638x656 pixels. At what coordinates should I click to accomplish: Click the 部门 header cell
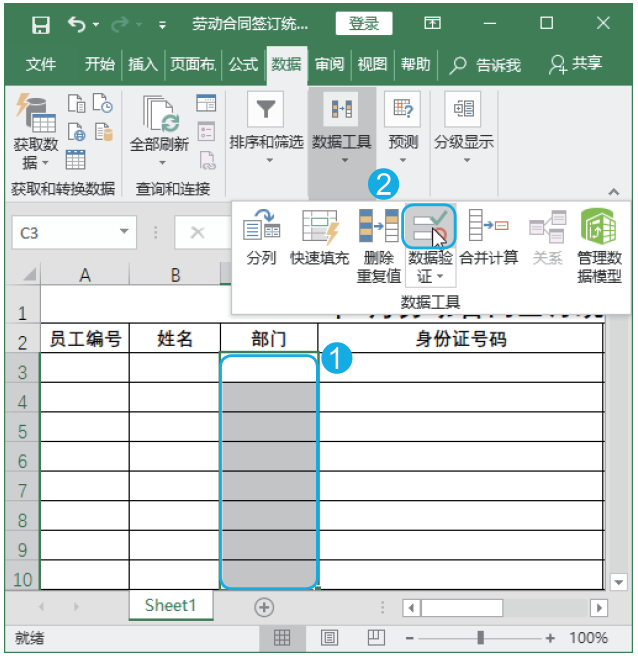pos(269,338)
